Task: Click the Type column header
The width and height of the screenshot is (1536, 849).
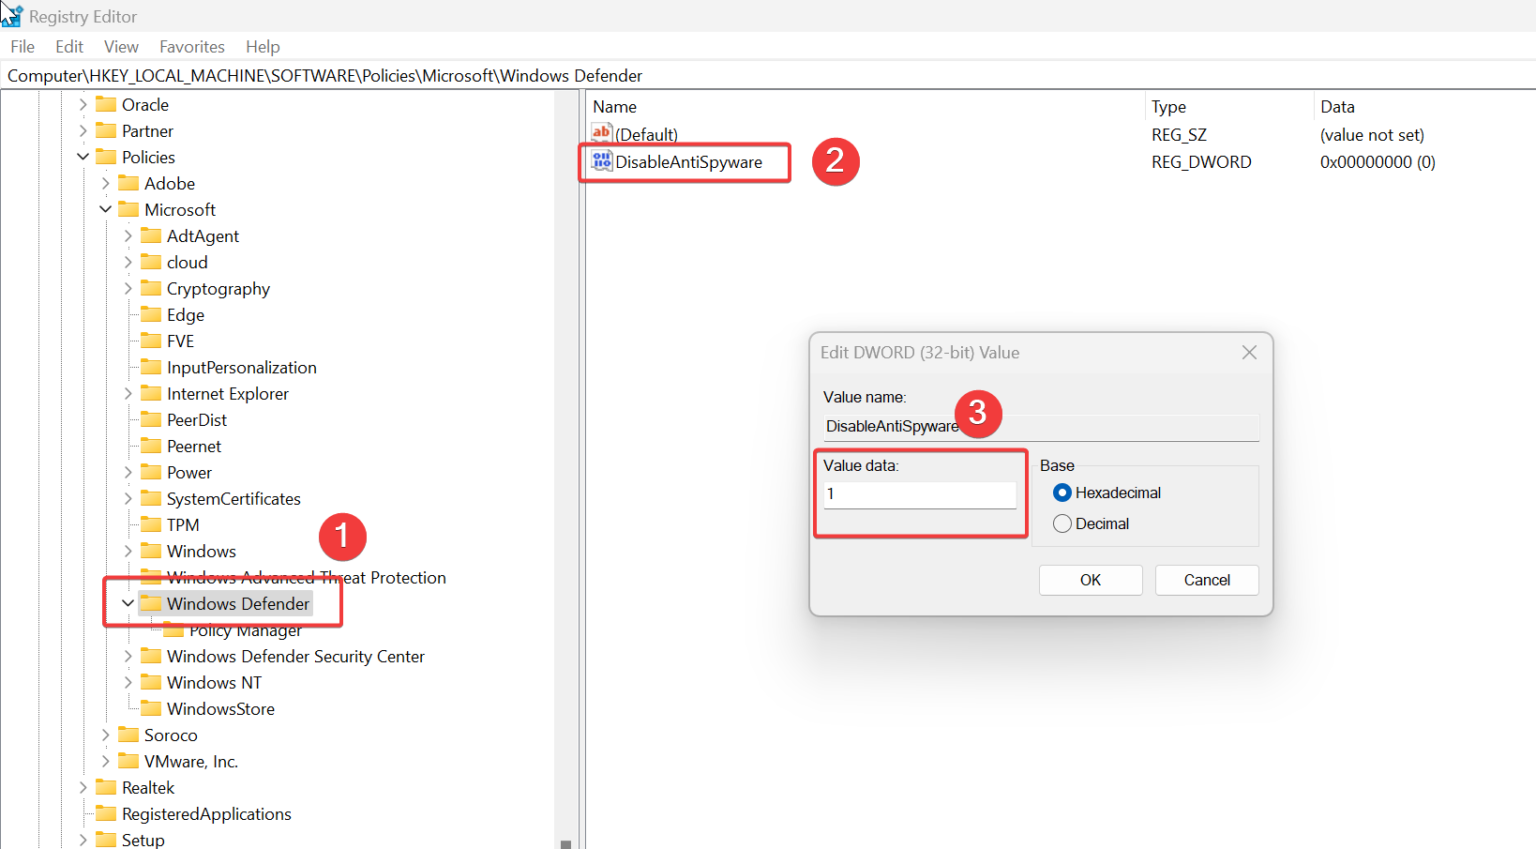Action: [x=1168, y=107]
